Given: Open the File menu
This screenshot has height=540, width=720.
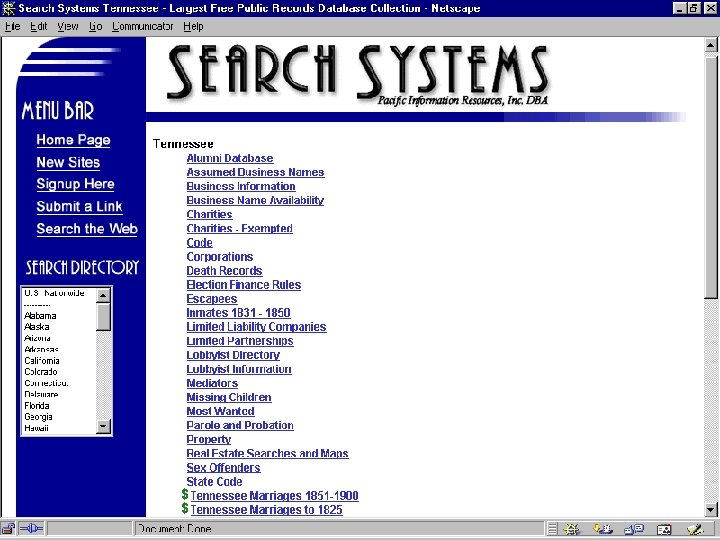Looking at the screenshot, I should [12, 27].
